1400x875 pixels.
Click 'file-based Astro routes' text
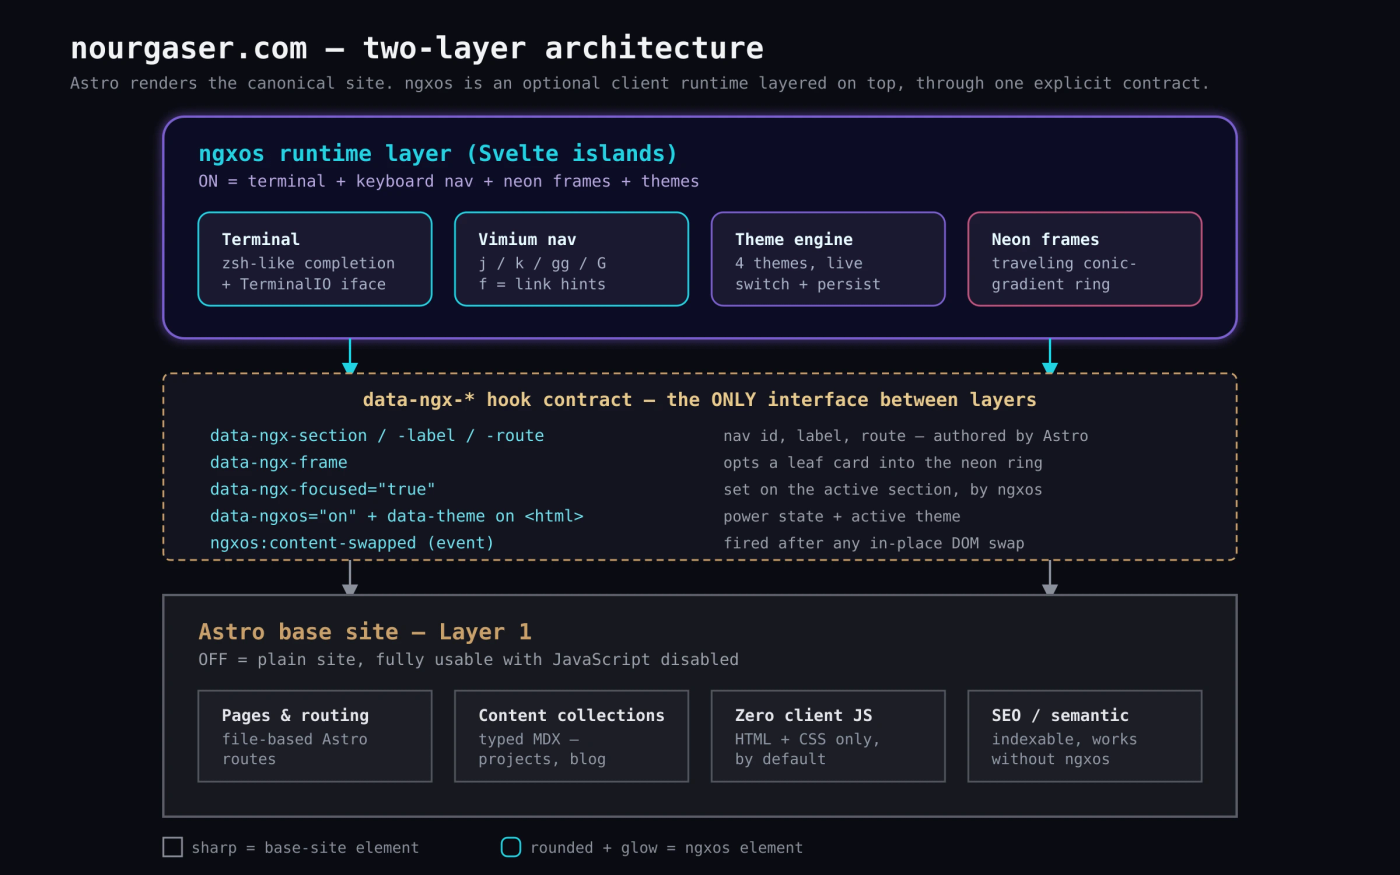pos(295,749)
